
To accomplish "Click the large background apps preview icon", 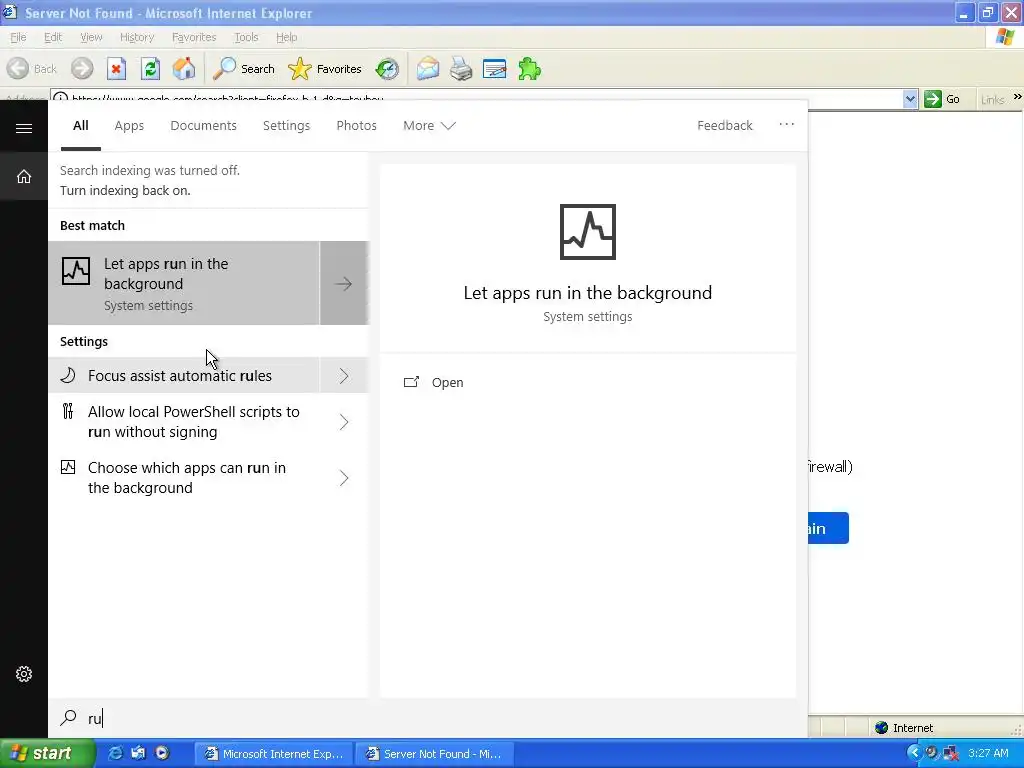I will [588, 232].
